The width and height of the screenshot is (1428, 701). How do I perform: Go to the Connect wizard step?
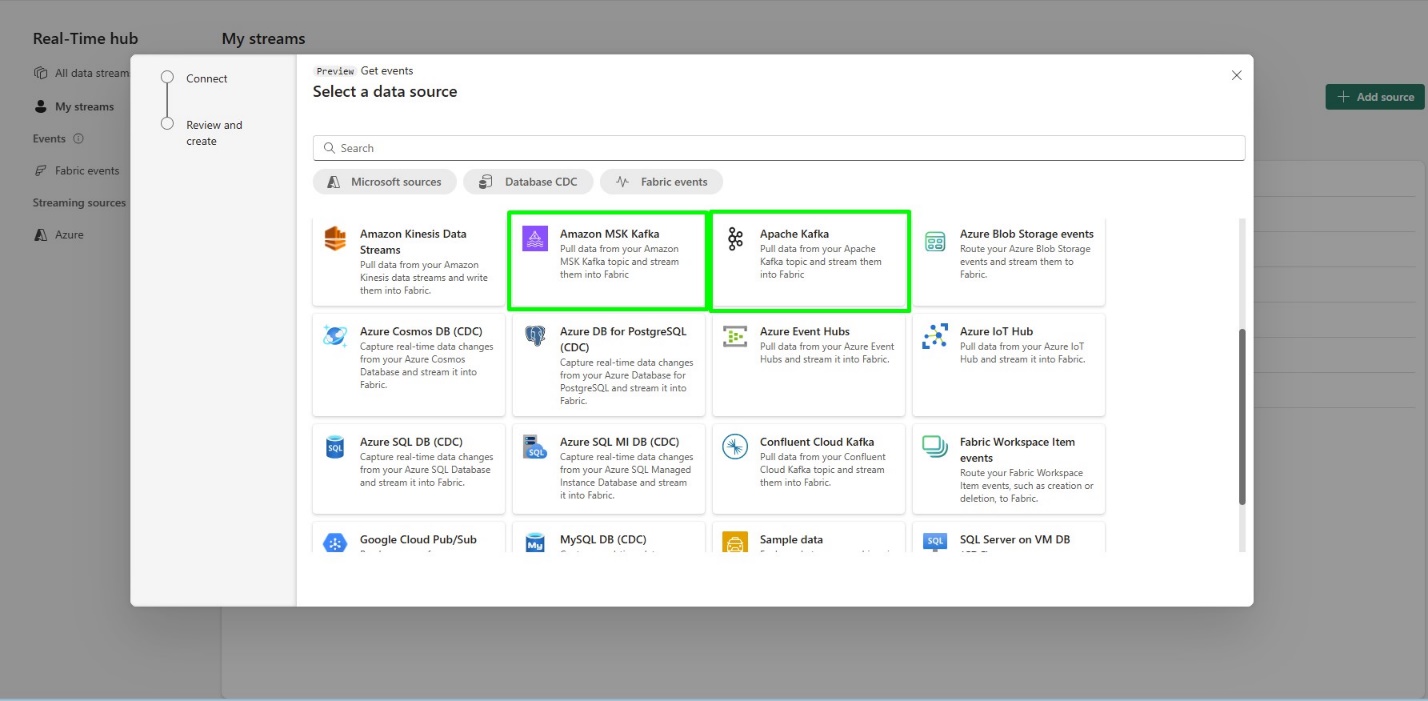[206, 78]
